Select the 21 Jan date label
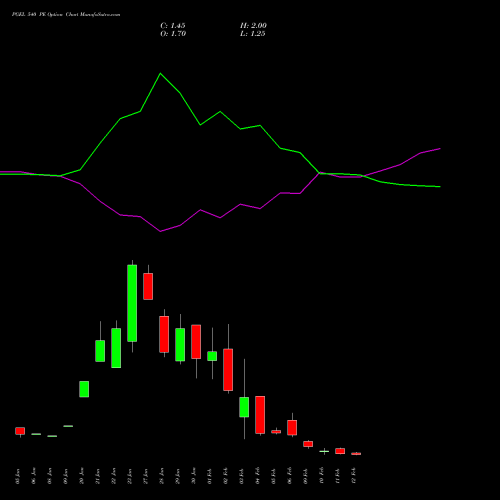 (x=98, y=476)
